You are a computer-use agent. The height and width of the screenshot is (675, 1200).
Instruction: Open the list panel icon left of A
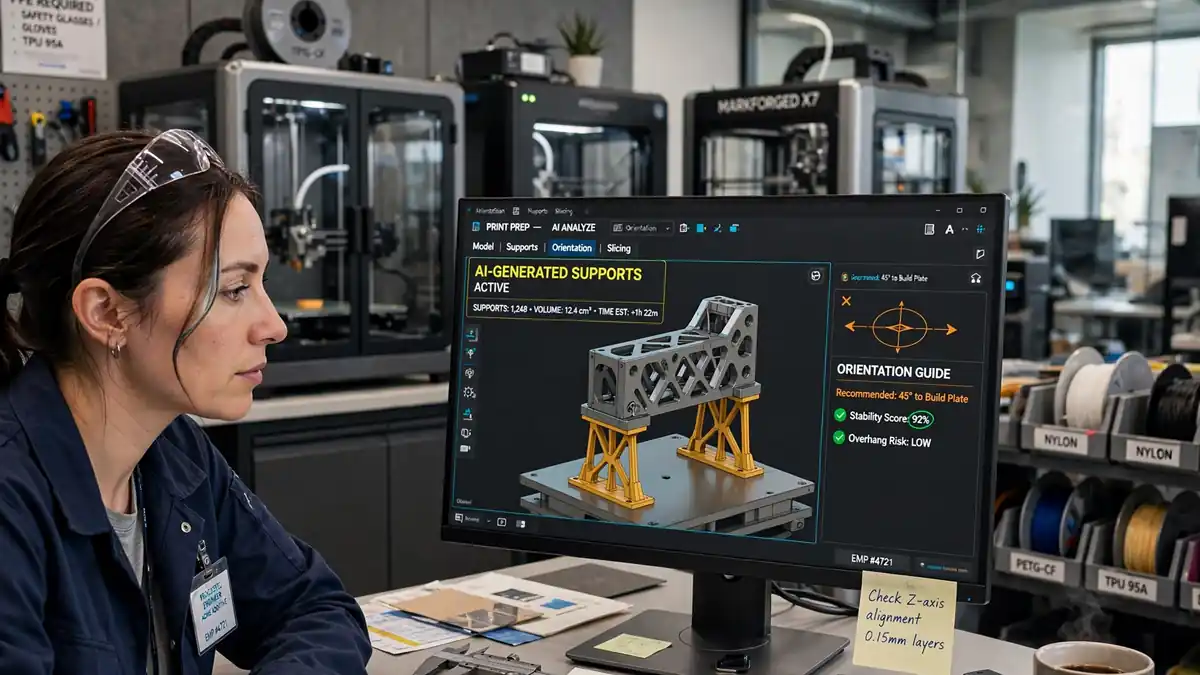pos(930,230)
